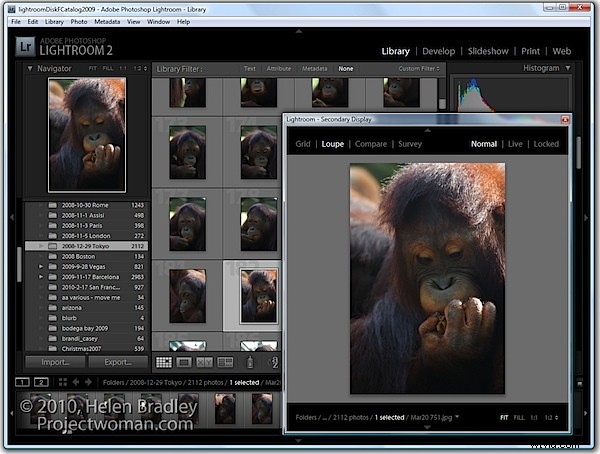
Task: Click the a-z sort direction icon
Action: pos(275,362)
